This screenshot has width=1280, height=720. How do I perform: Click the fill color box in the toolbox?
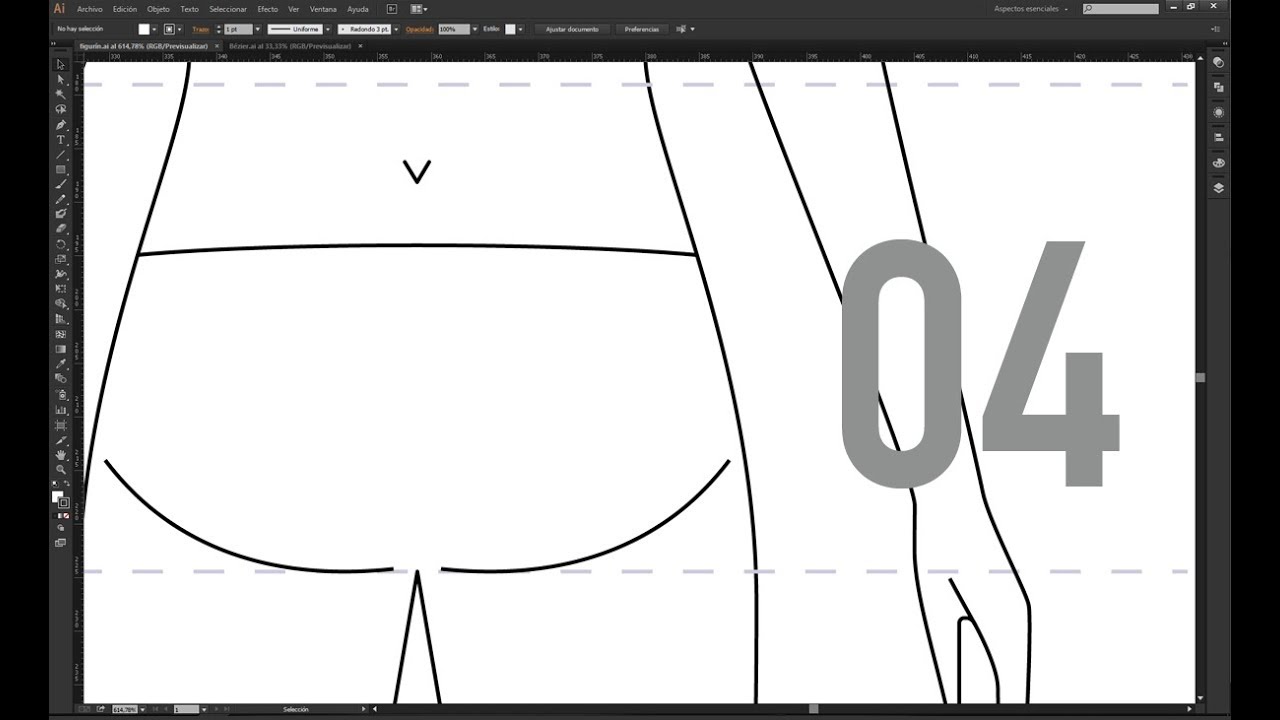coord(57,496)
